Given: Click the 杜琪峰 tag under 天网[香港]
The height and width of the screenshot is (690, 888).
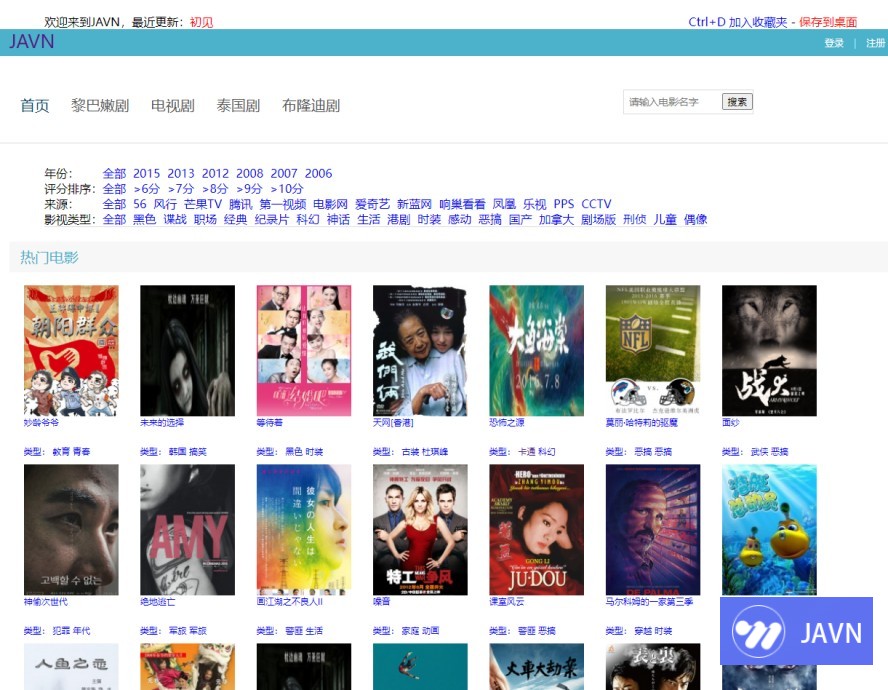Looking at the screenshot, I should click(x=435, y=452).
